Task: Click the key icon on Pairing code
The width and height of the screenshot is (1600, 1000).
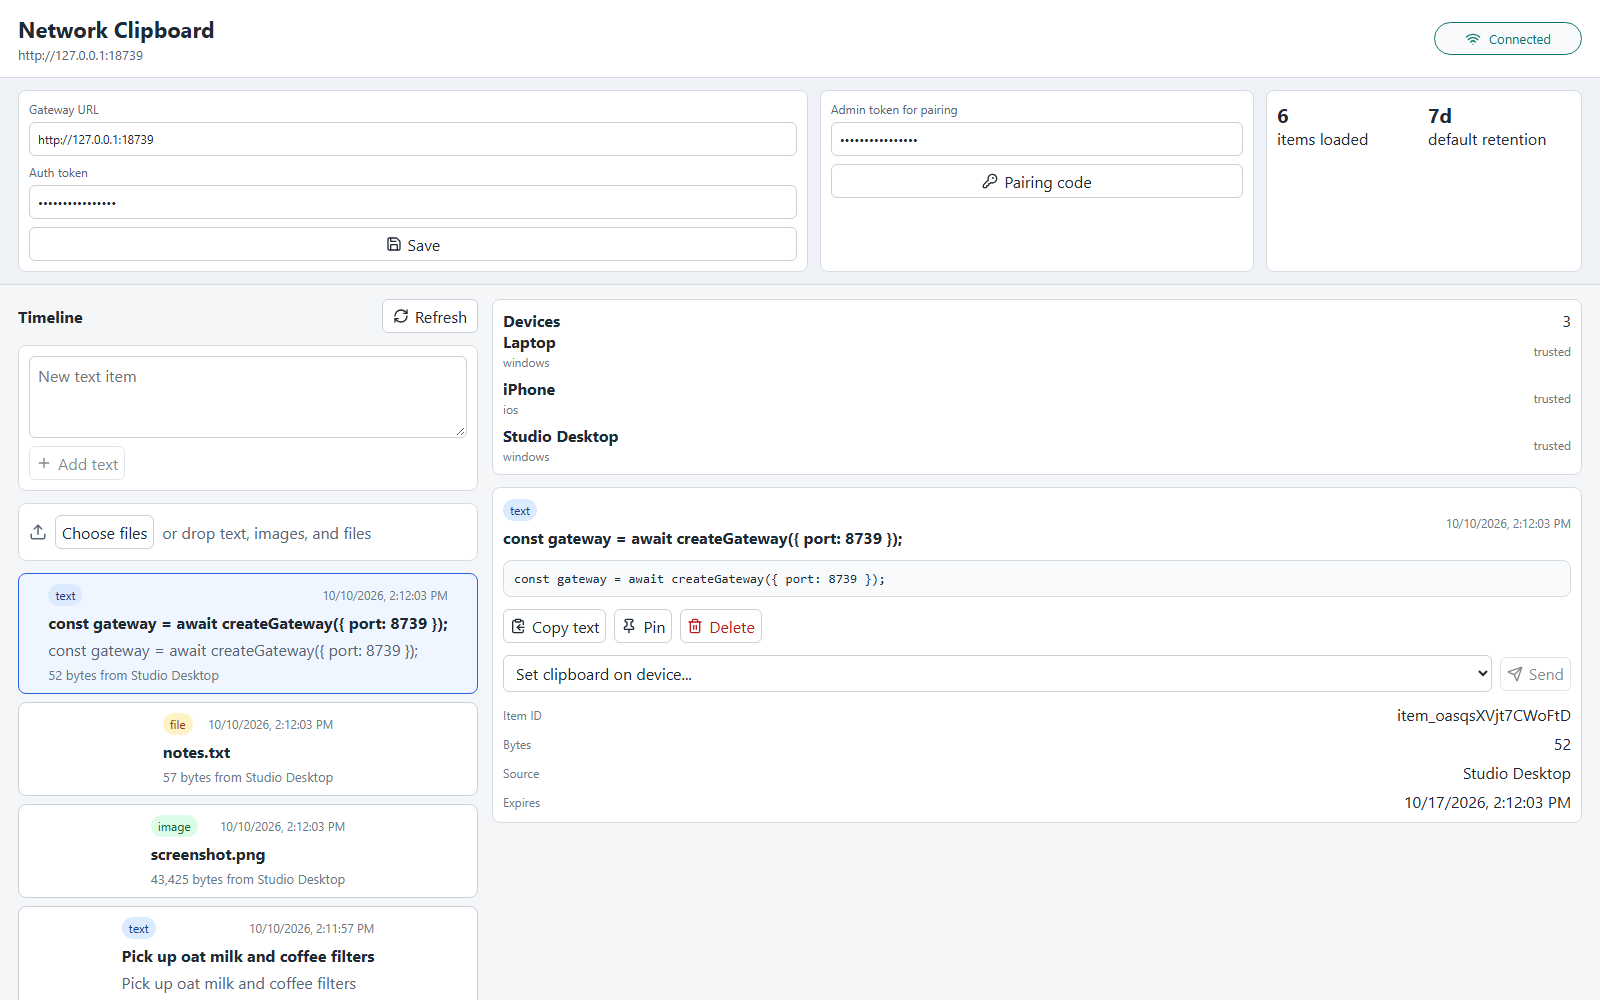Action: [990, 181]
